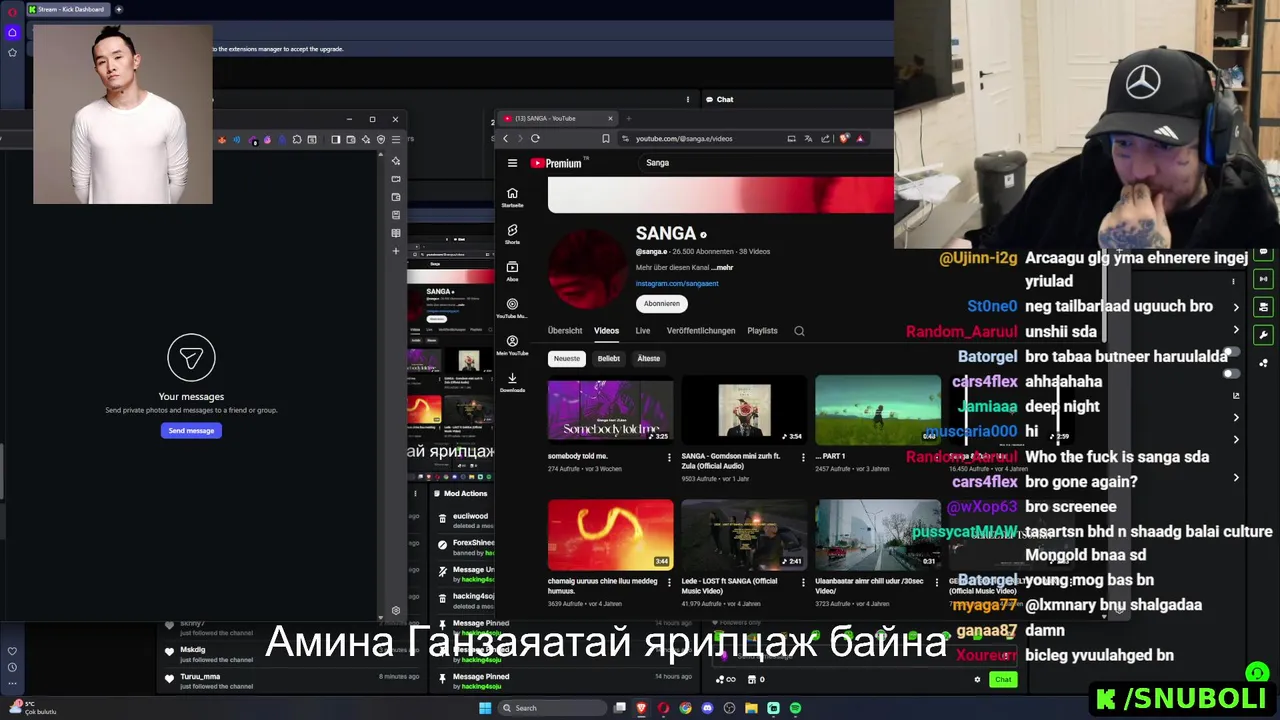Viewport: 1280px width, 720px height.
Task: Open Downloads in YouTube sidebar
Action: point(512,382)
